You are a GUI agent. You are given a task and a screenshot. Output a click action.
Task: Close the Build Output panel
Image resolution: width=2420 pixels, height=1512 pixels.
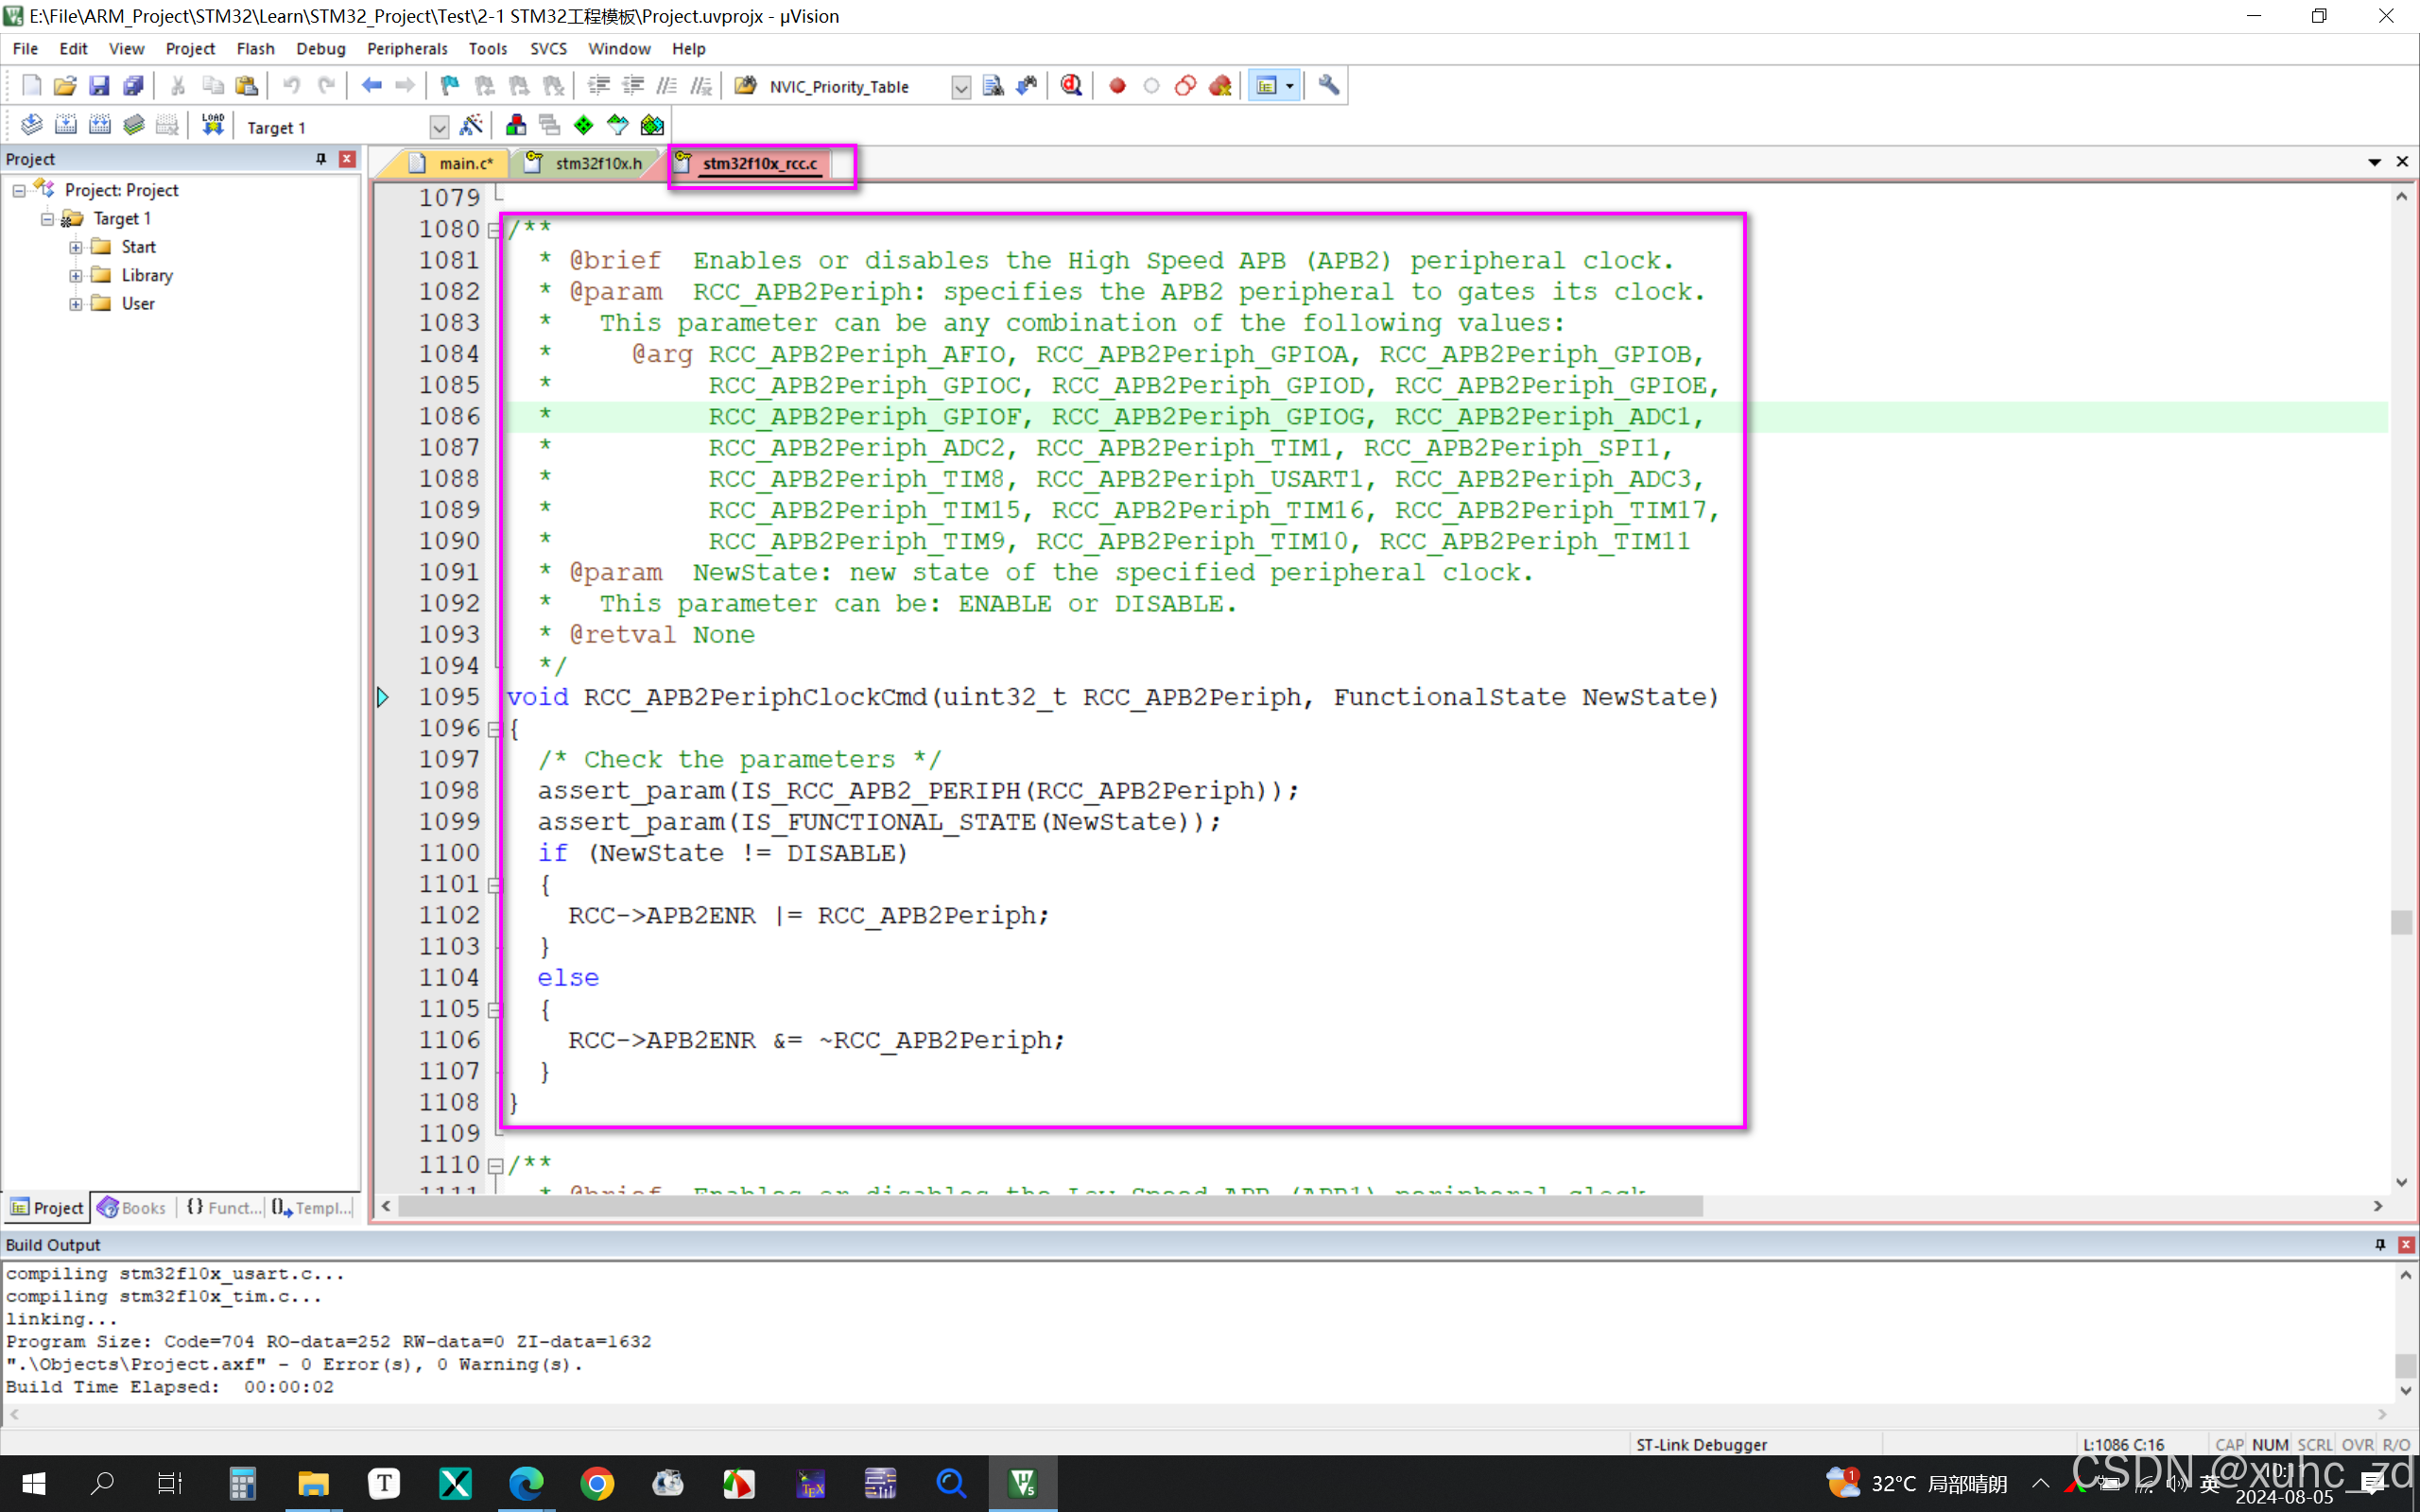pyautogui.click(x=2407, y=1245)
